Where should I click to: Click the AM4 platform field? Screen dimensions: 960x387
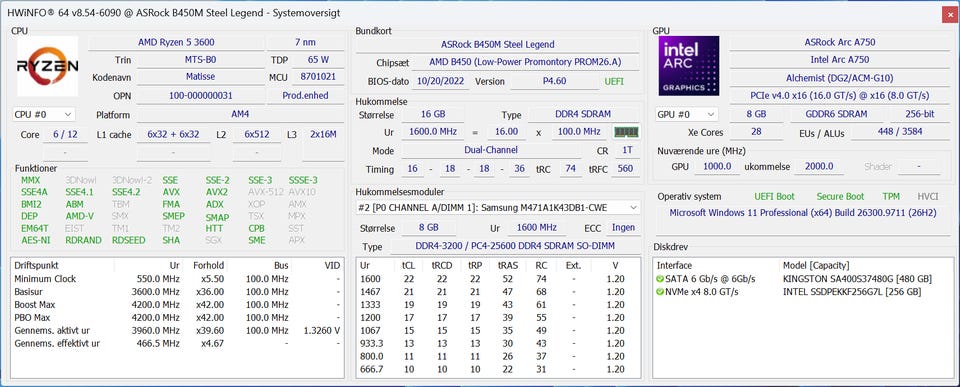pyautogui.click(x=241, y=115)
